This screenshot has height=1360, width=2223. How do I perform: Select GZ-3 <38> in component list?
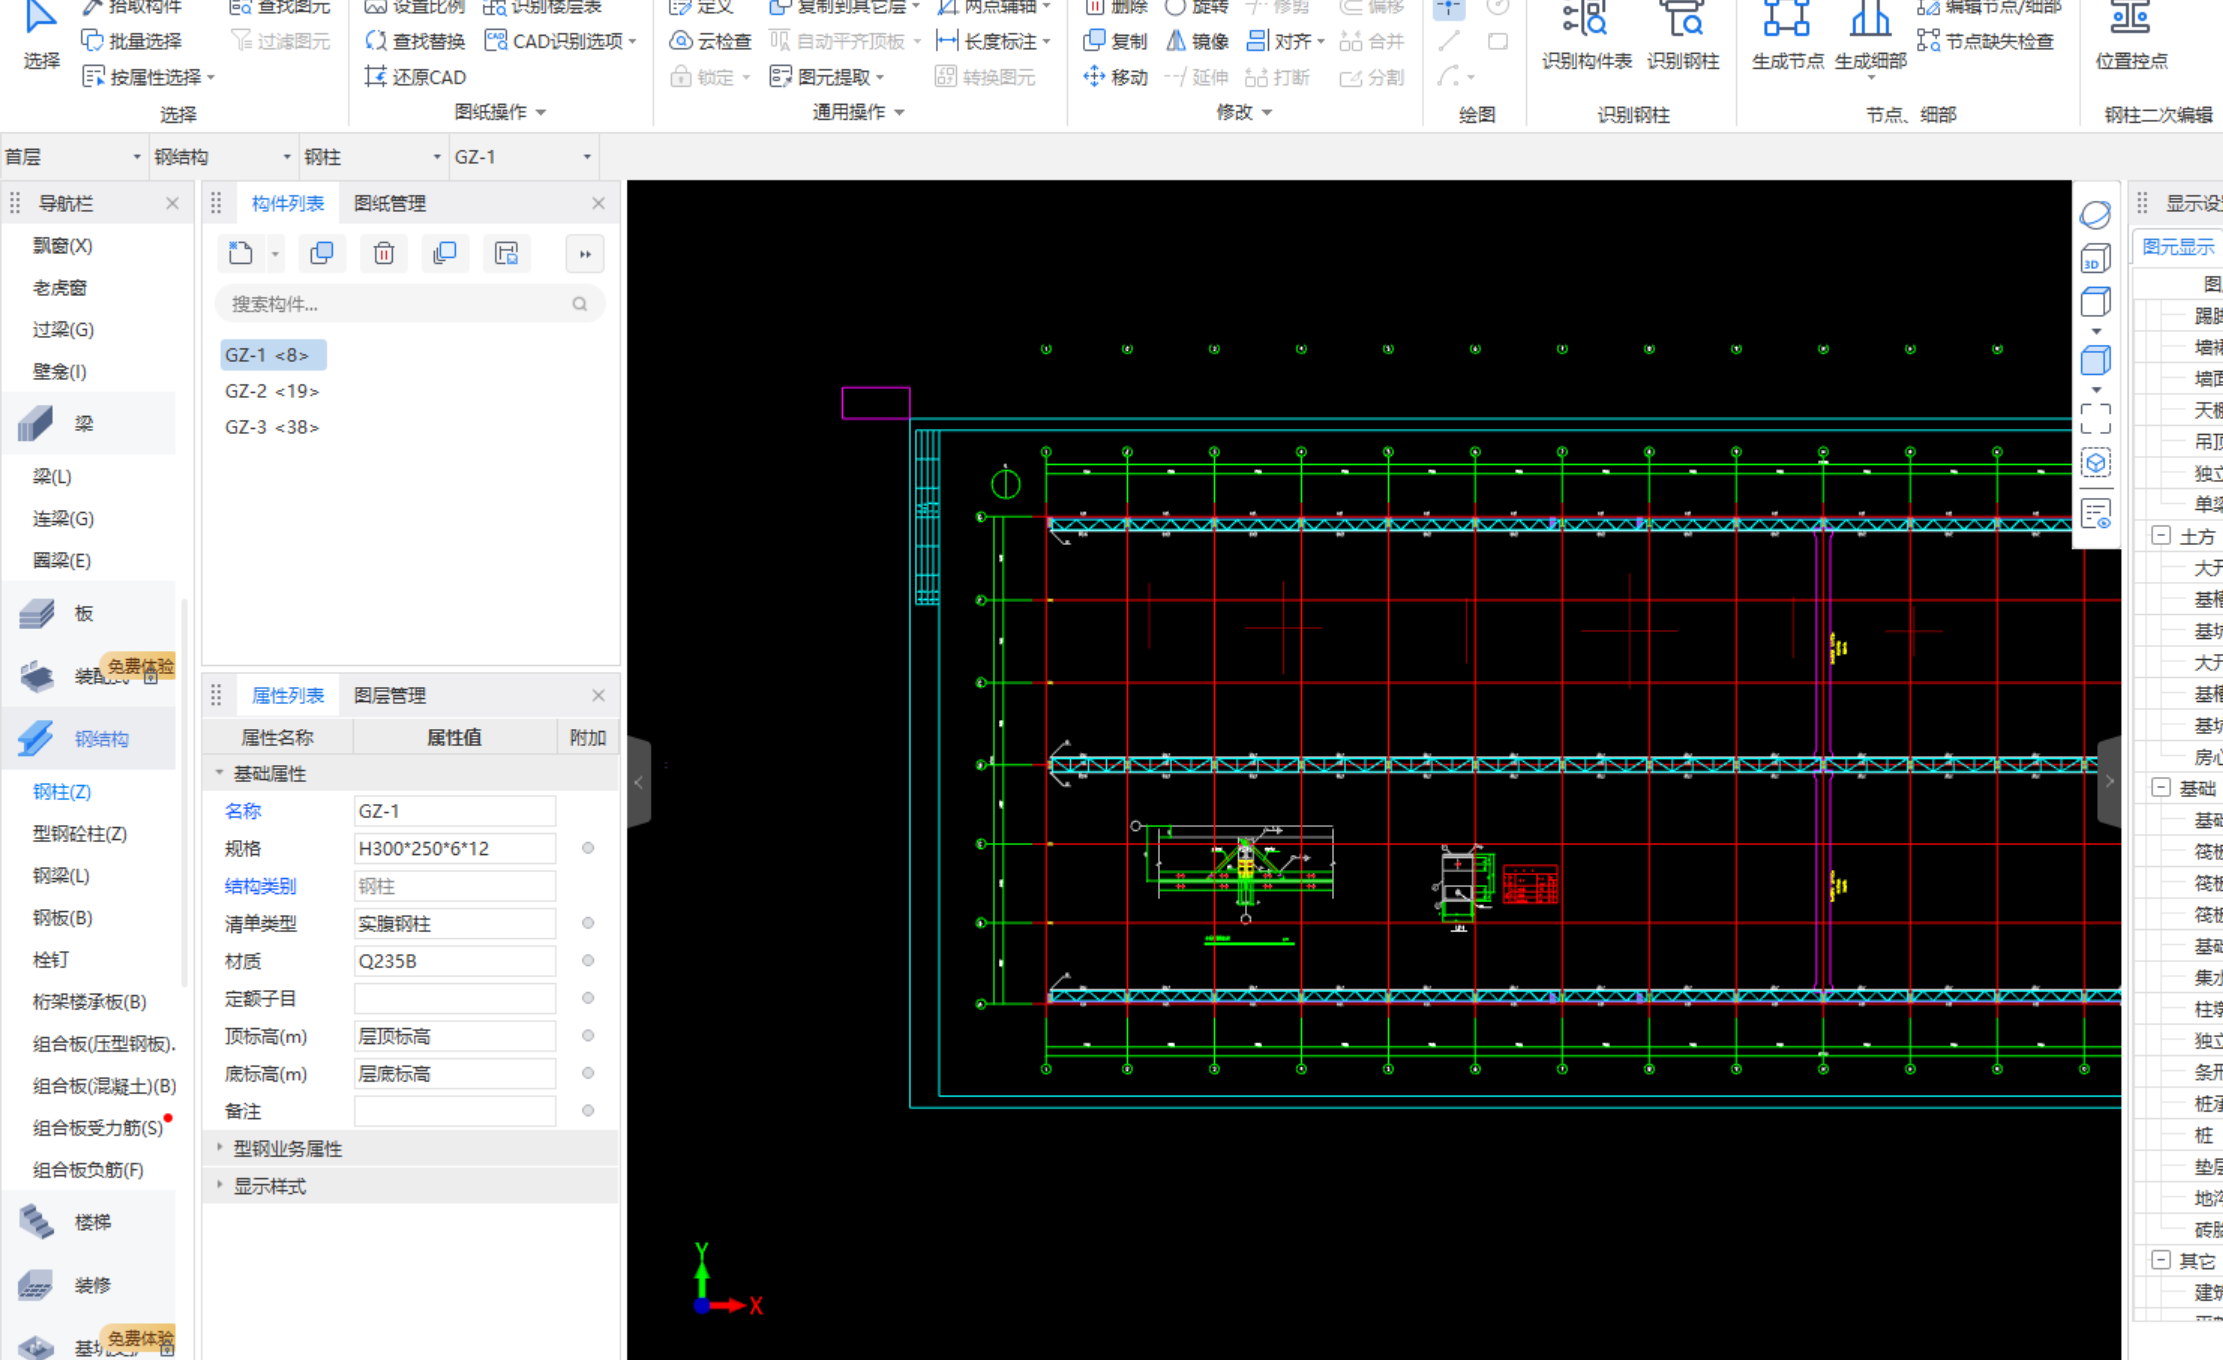click(272, 427)
